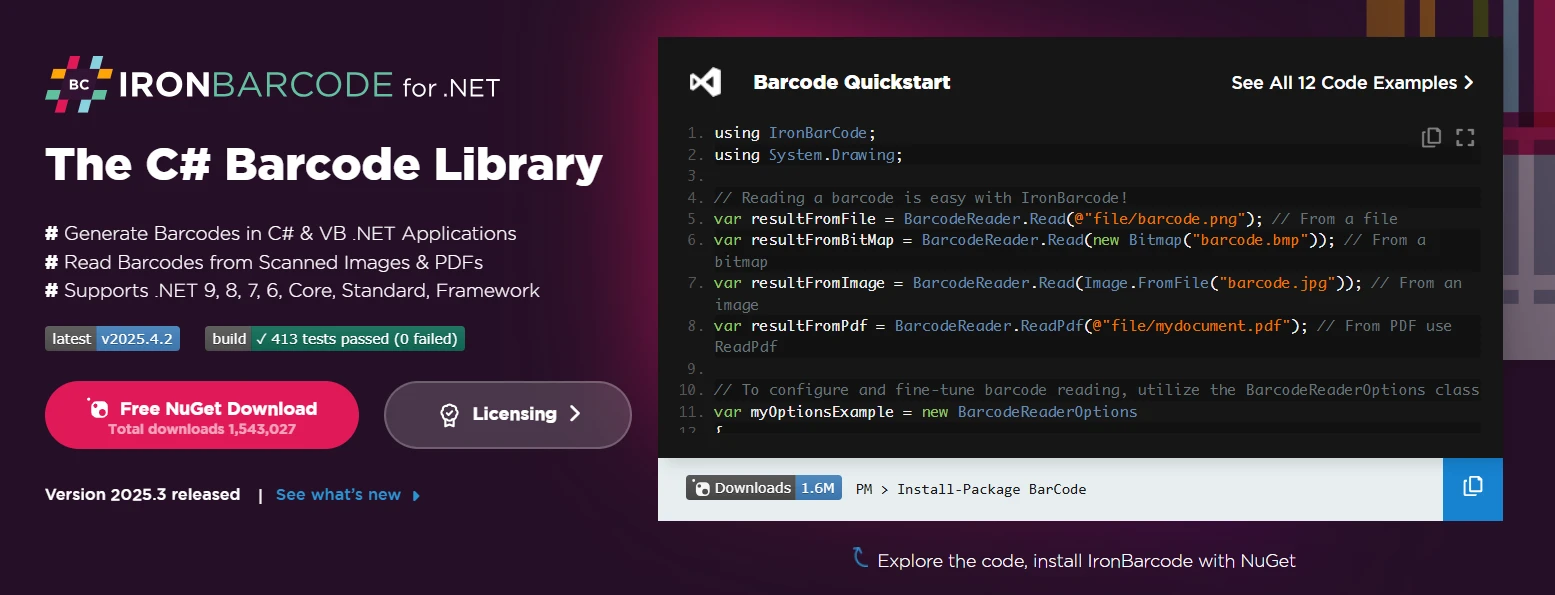Click the NuGet icon in the Downloads badge

click(x=702, y=489)
